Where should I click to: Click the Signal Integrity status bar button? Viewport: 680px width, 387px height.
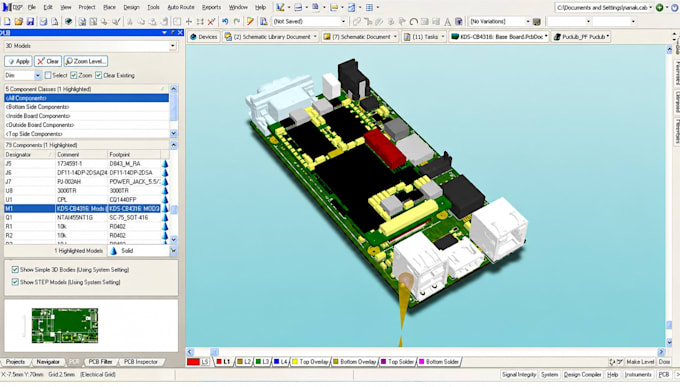click(519, 374)
